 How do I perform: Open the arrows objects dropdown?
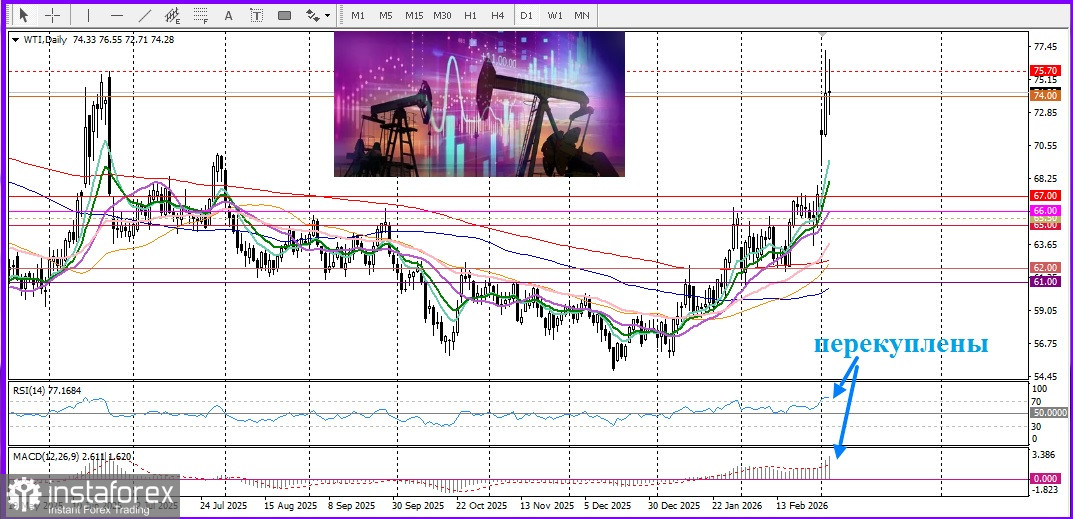[x=318, y=15]
